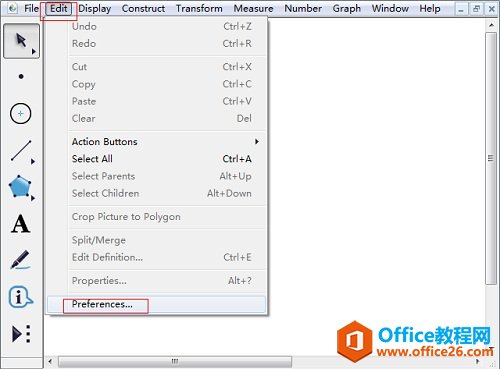Open the Transform menu

pyautogui.click(x=199, y=8)
